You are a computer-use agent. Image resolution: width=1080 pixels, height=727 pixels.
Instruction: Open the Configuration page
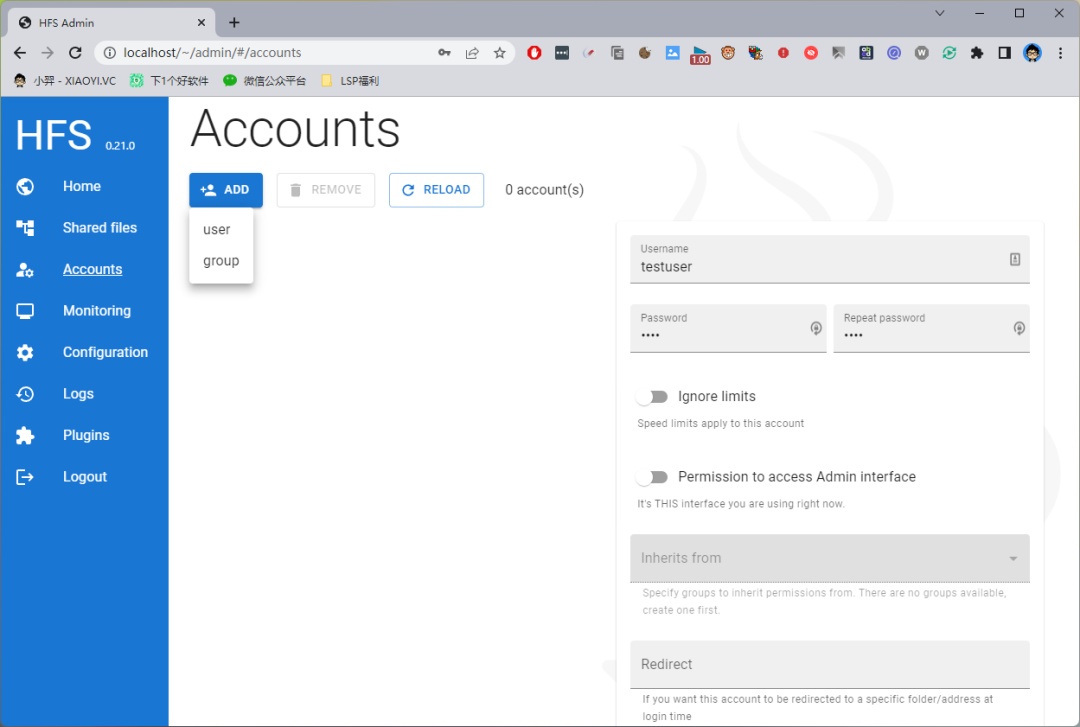[105, 352]
